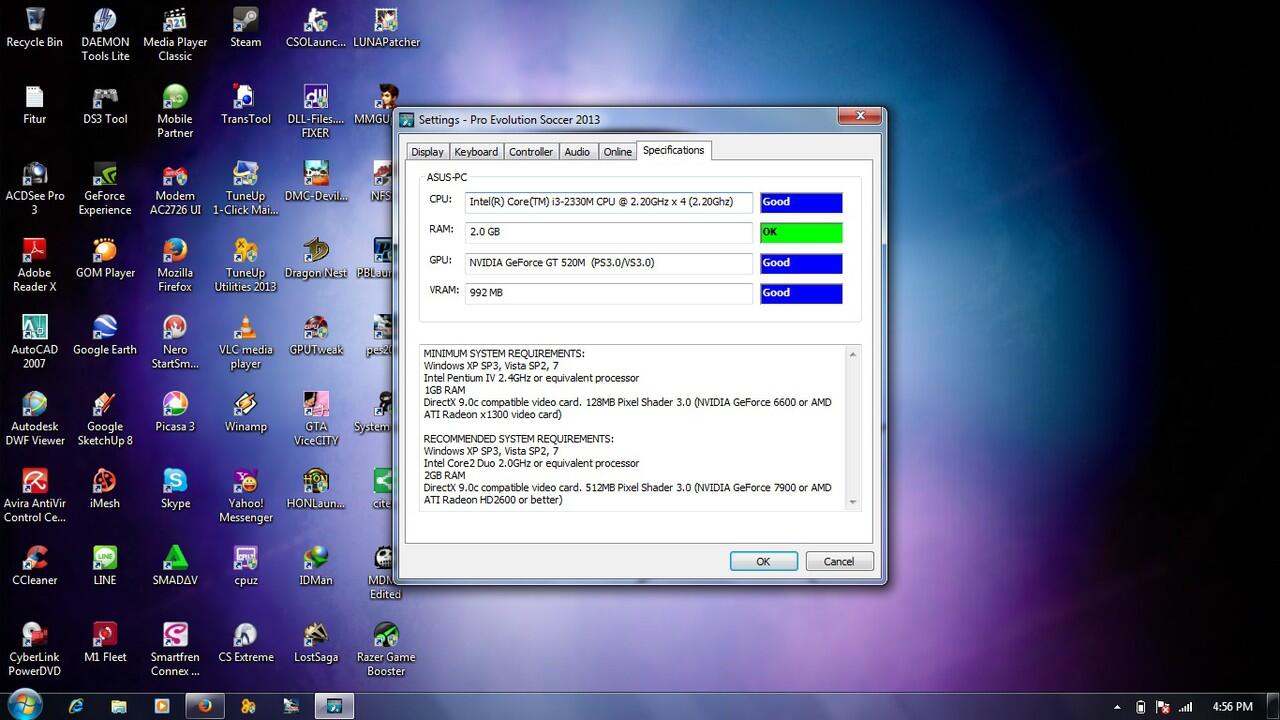
Task: Click the Modem AC2726 UI shortcut
Action: point(175,189)
